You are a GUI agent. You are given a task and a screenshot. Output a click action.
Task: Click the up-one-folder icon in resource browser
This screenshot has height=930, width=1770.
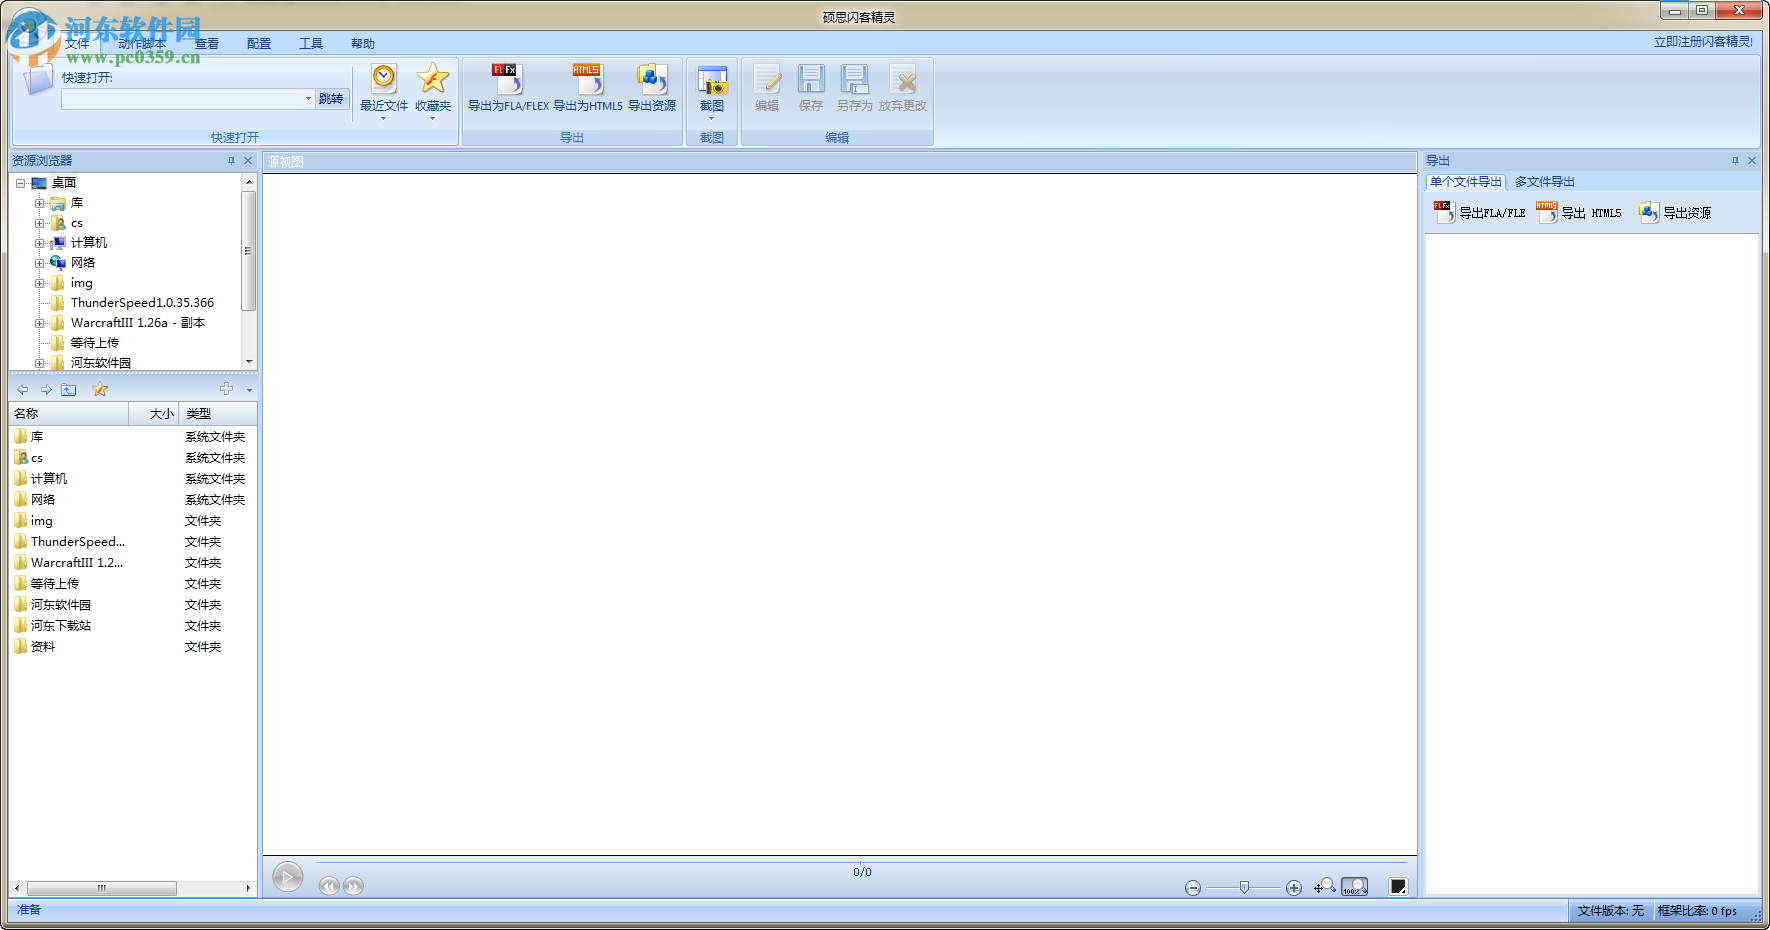[x=69, y=389]
